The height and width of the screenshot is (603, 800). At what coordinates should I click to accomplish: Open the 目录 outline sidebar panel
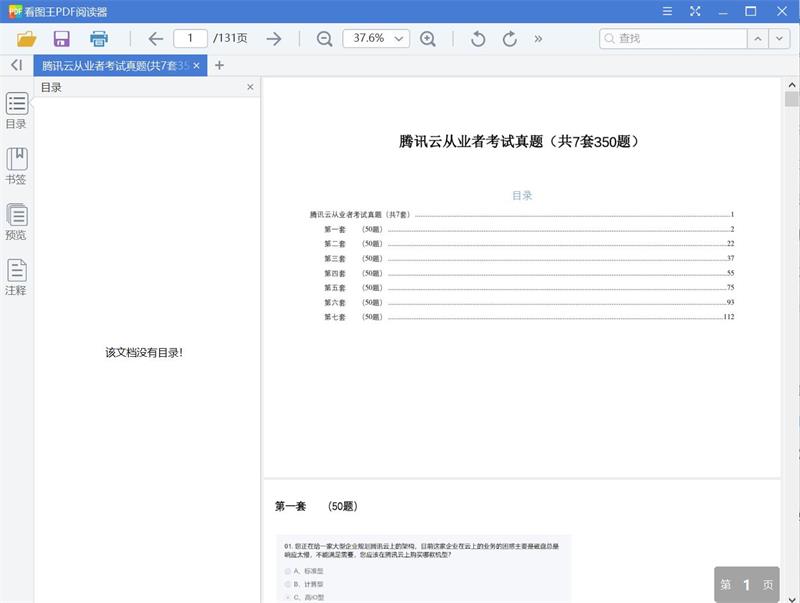16,111
